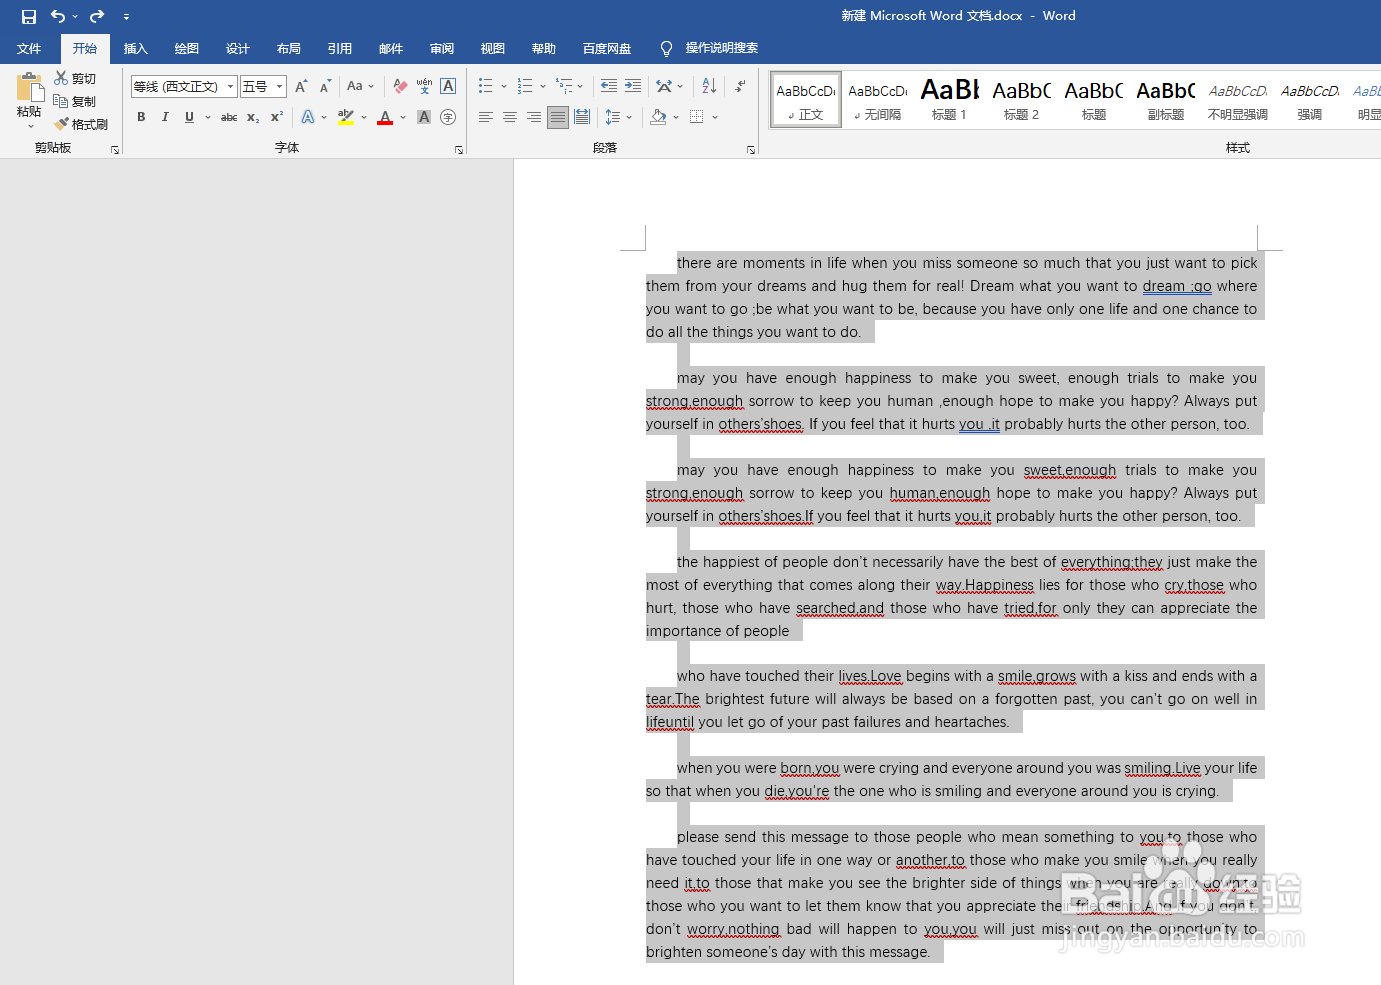Click the enclosed character (字) icon
This screenshot has height=985, width=1381.
click(x=448, y=117)
